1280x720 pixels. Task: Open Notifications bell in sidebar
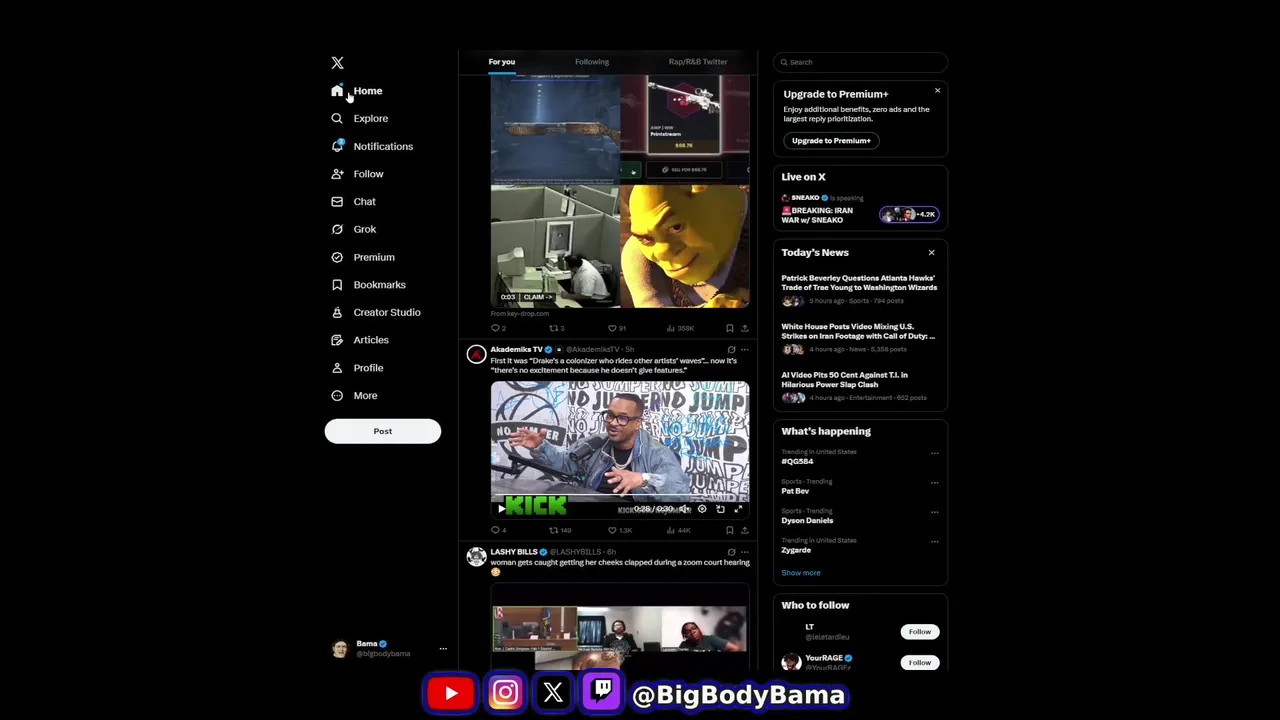[337, 146]
